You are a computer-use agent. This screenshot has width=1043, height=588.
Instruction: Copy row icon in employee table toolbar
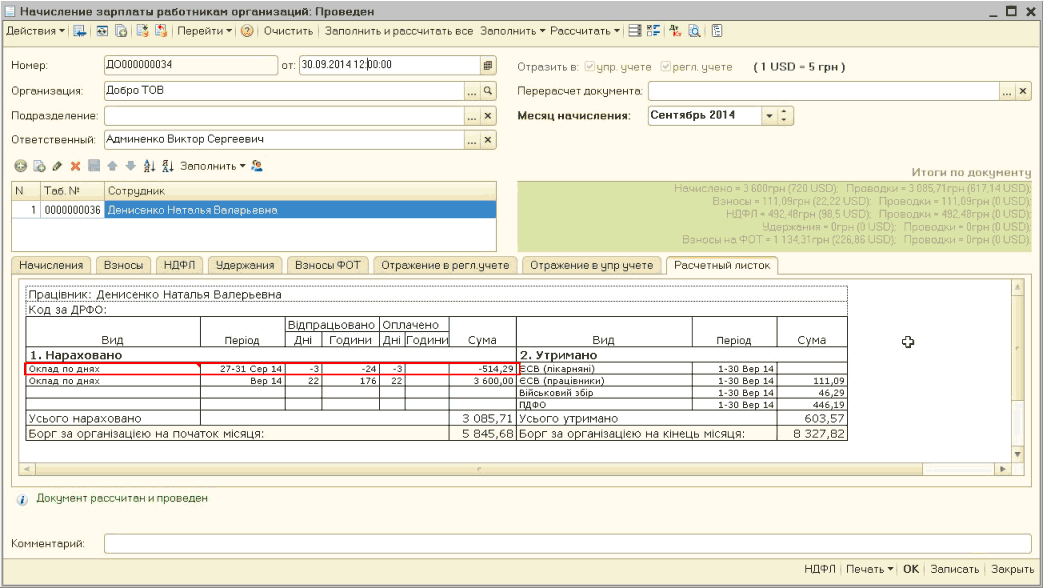39,166
